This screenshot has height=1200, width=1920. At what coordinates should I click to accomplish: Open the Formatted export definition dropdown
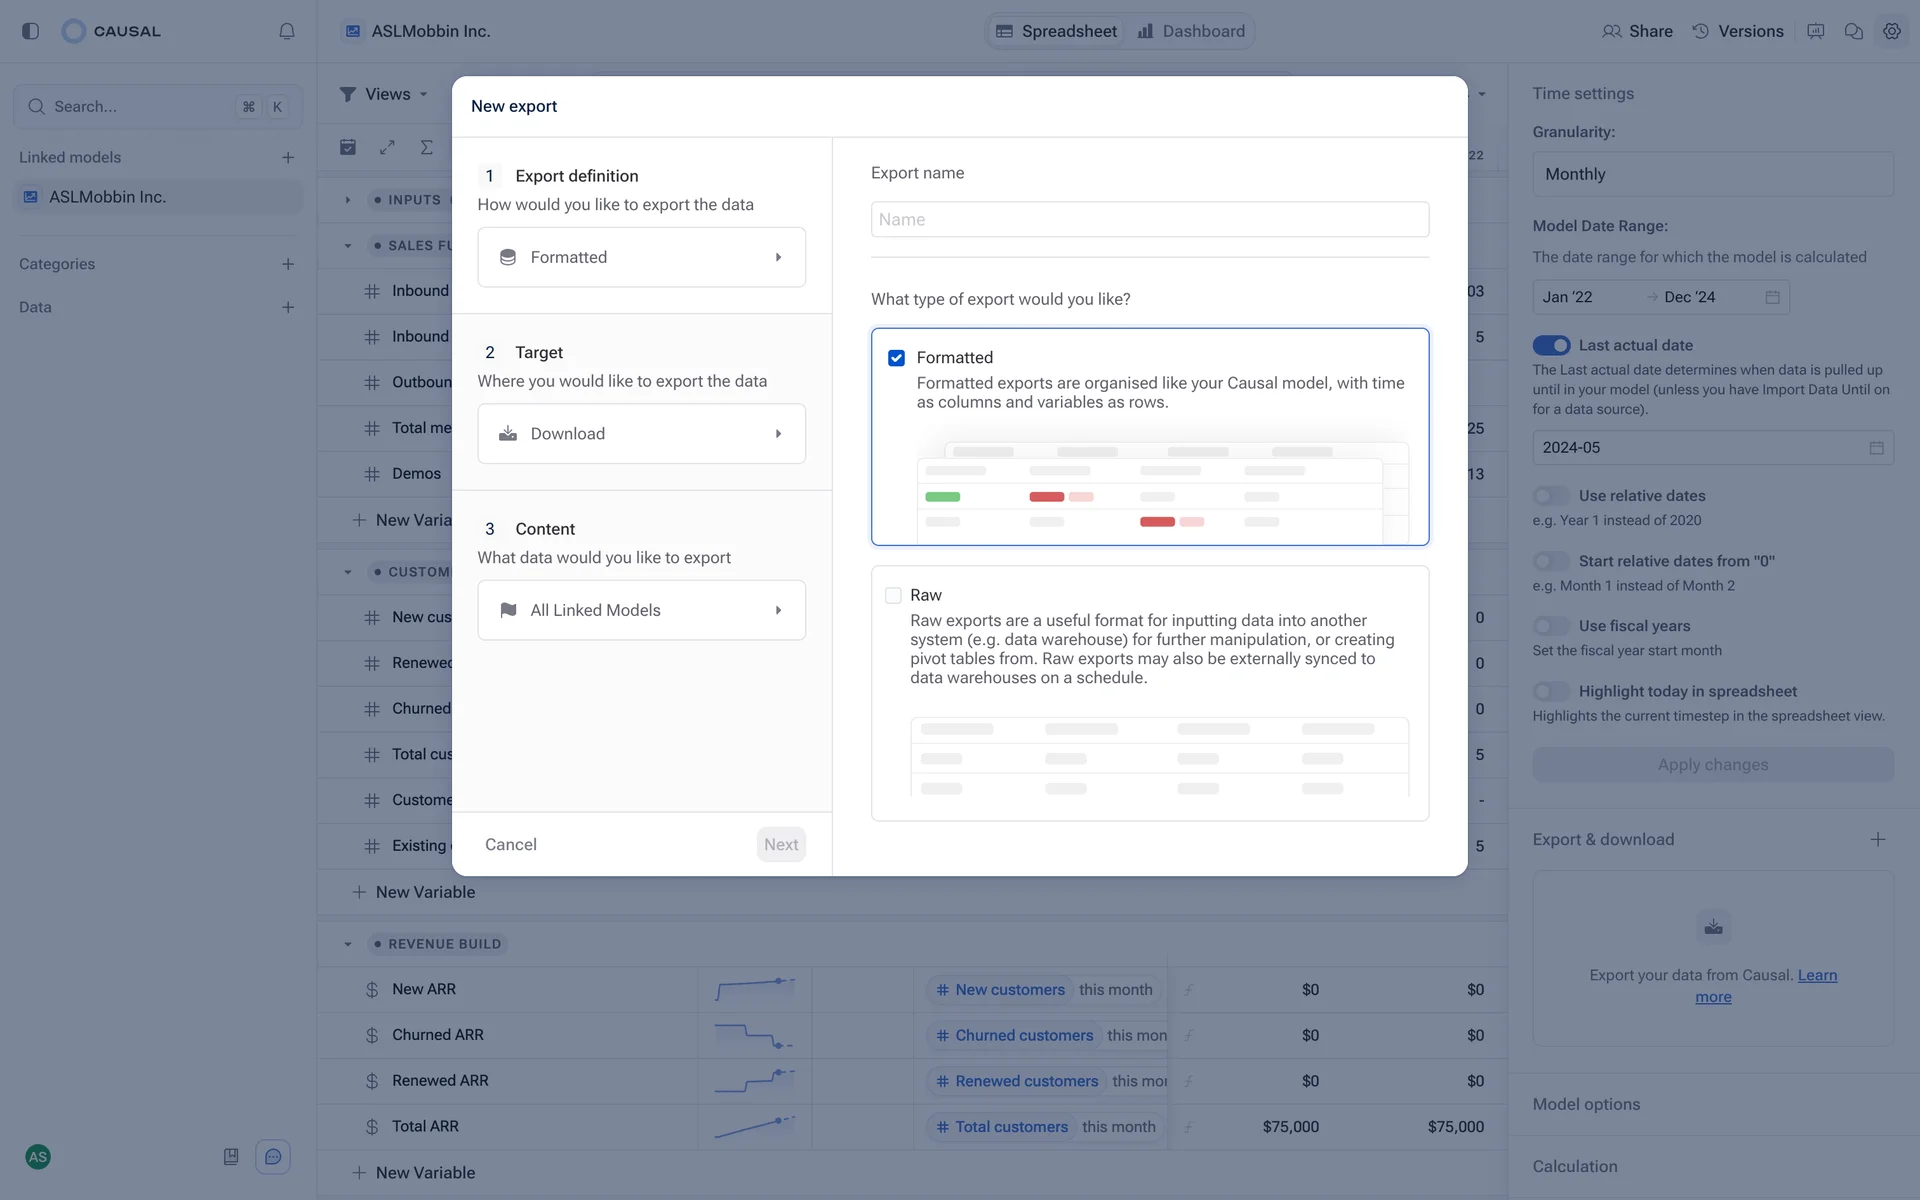[641, 257]
